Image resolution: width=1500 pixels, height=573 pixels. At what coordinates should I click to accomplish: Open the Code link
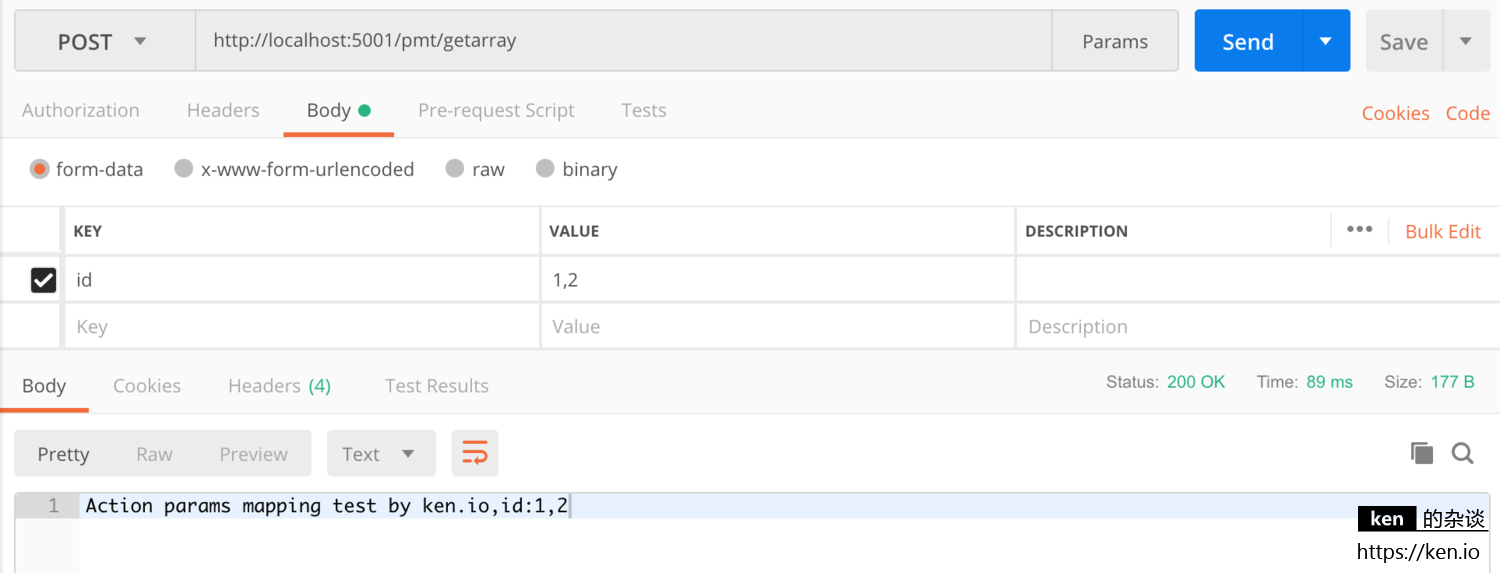[x=1468, y=113]
